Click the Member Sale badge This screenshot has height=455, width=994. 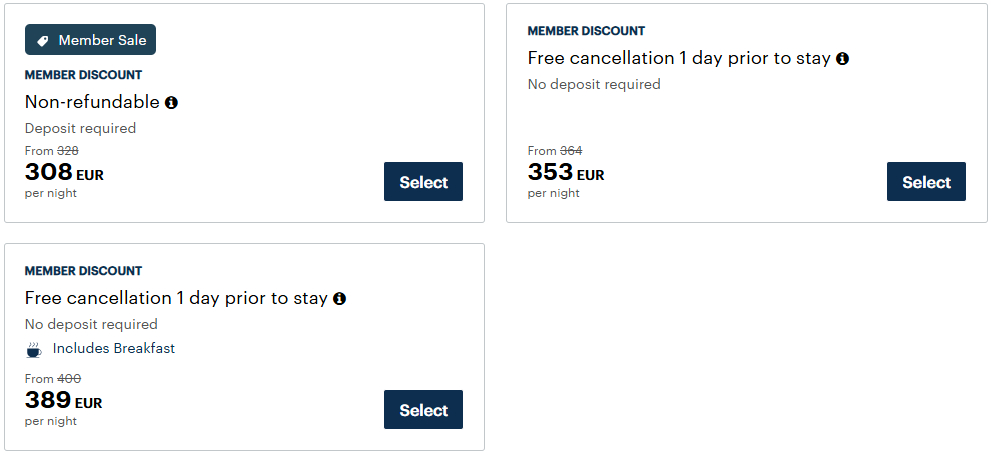[91, 40]
